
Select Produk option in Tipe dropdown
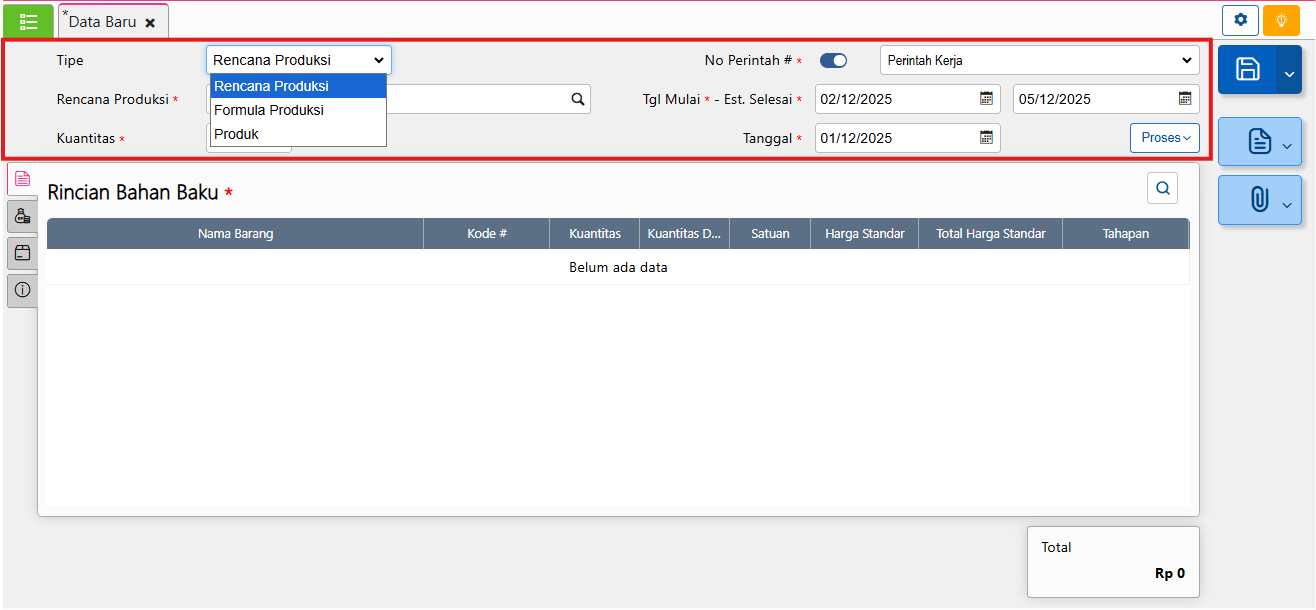click(237, 134)
